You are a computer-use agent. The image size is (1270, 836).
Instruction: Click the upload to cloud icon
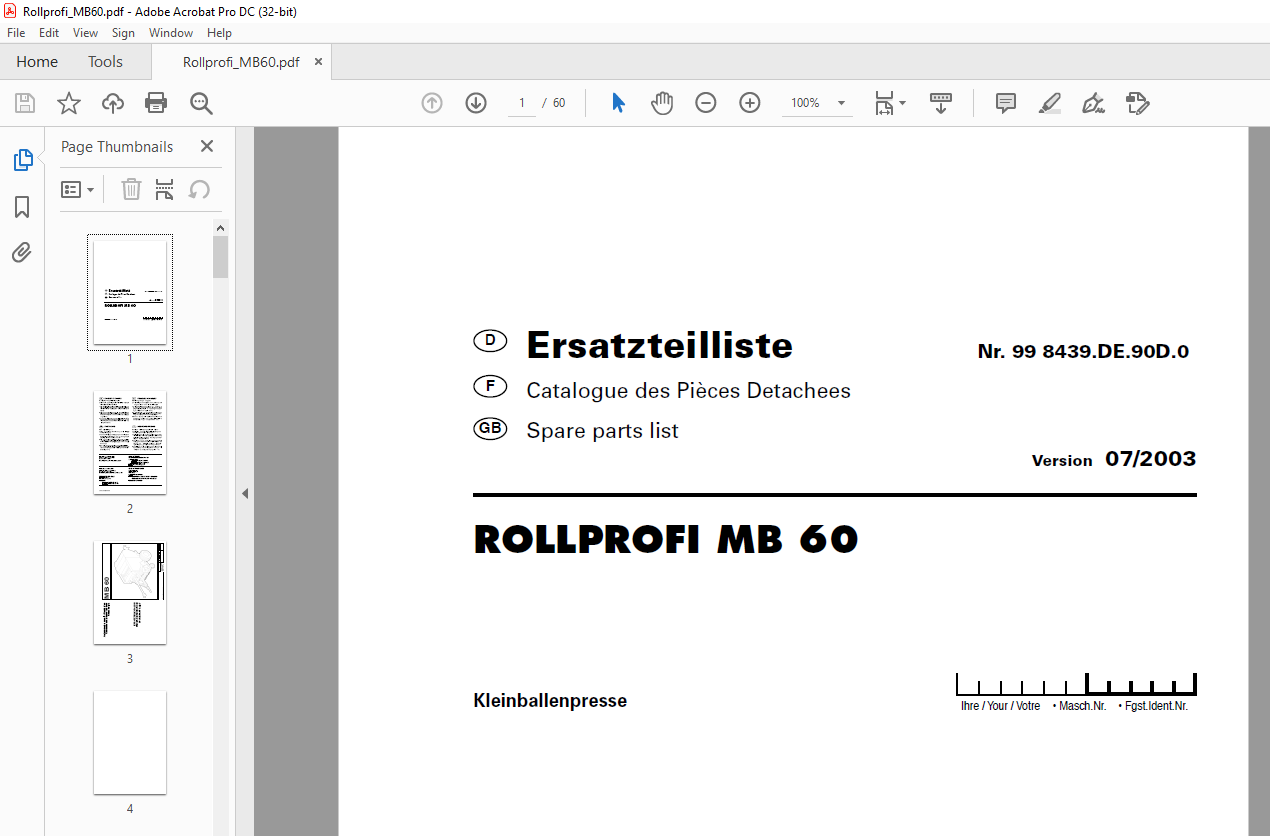113,103
